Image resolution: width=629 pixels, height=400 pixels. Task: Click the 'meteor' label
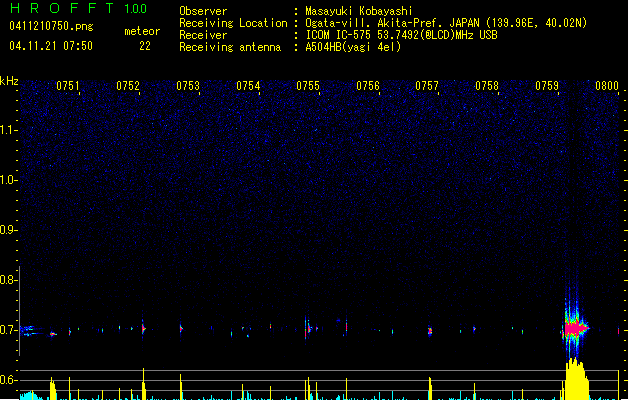point(142,31)
